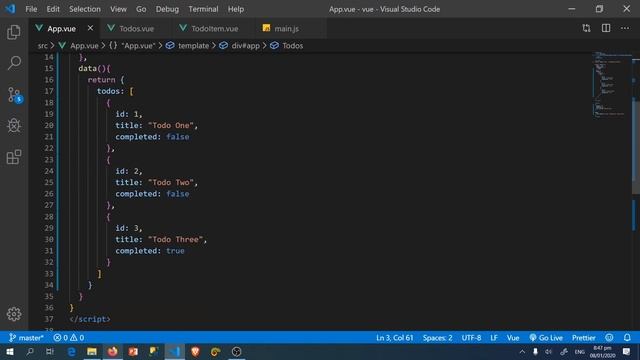Change encoding via UTF-8 indicator
Screen dimensions: 640x360
pos(471,338)
